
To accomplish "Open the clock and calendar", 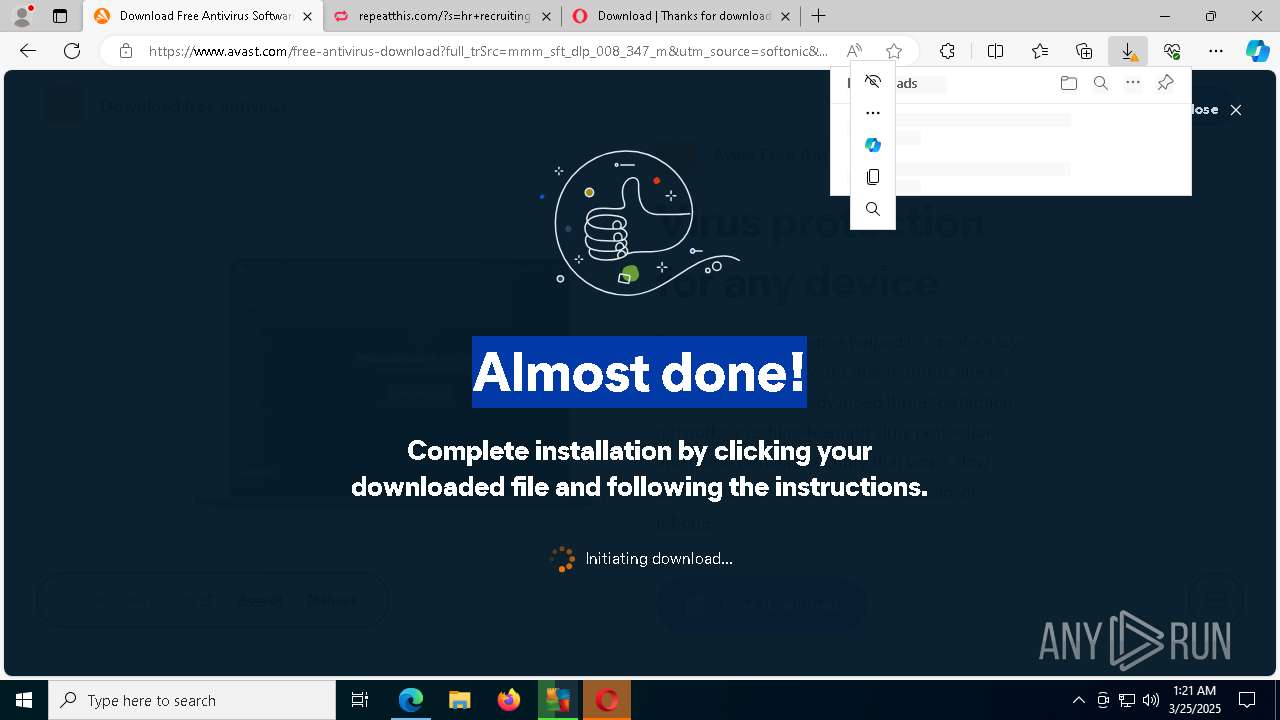I will pos(1195,700).
